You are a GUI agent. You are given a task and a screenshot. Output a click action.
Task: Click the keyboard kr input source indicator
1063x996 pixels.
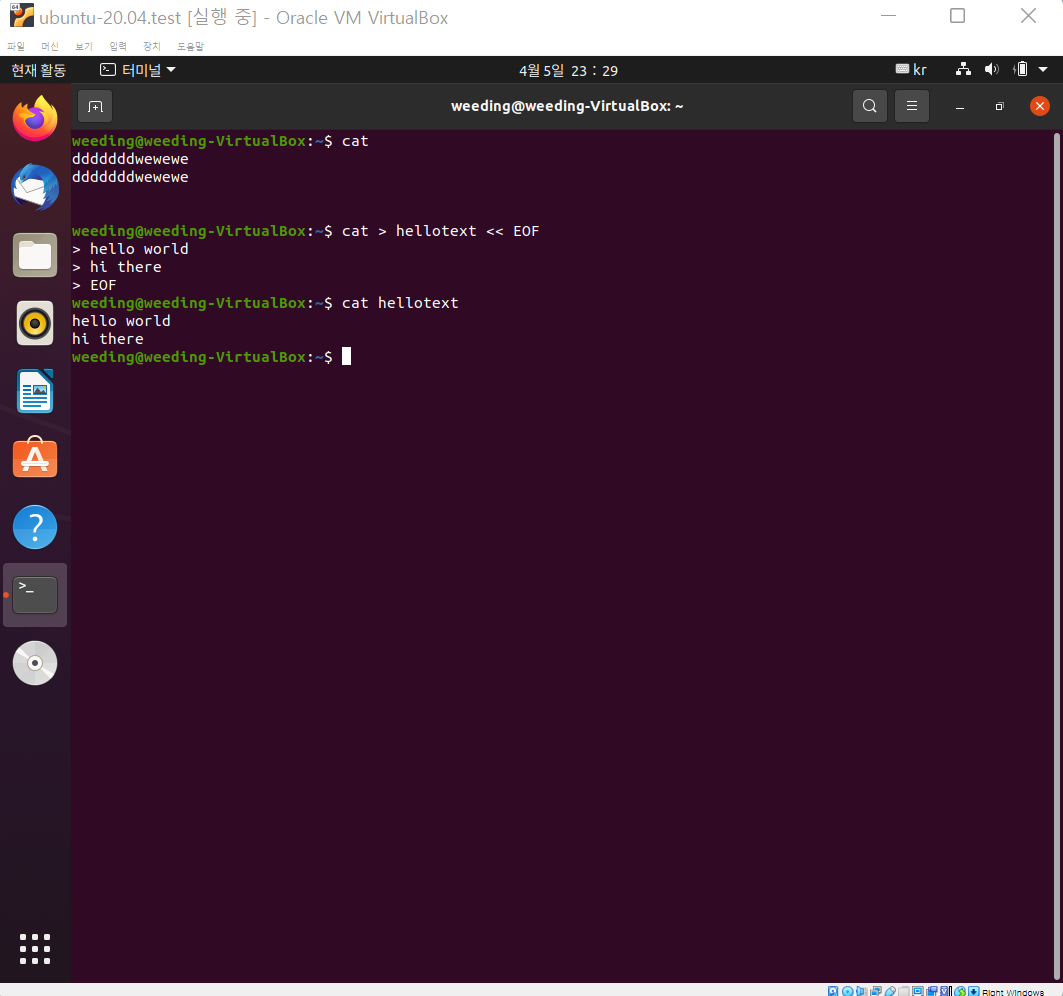[911, 70]
